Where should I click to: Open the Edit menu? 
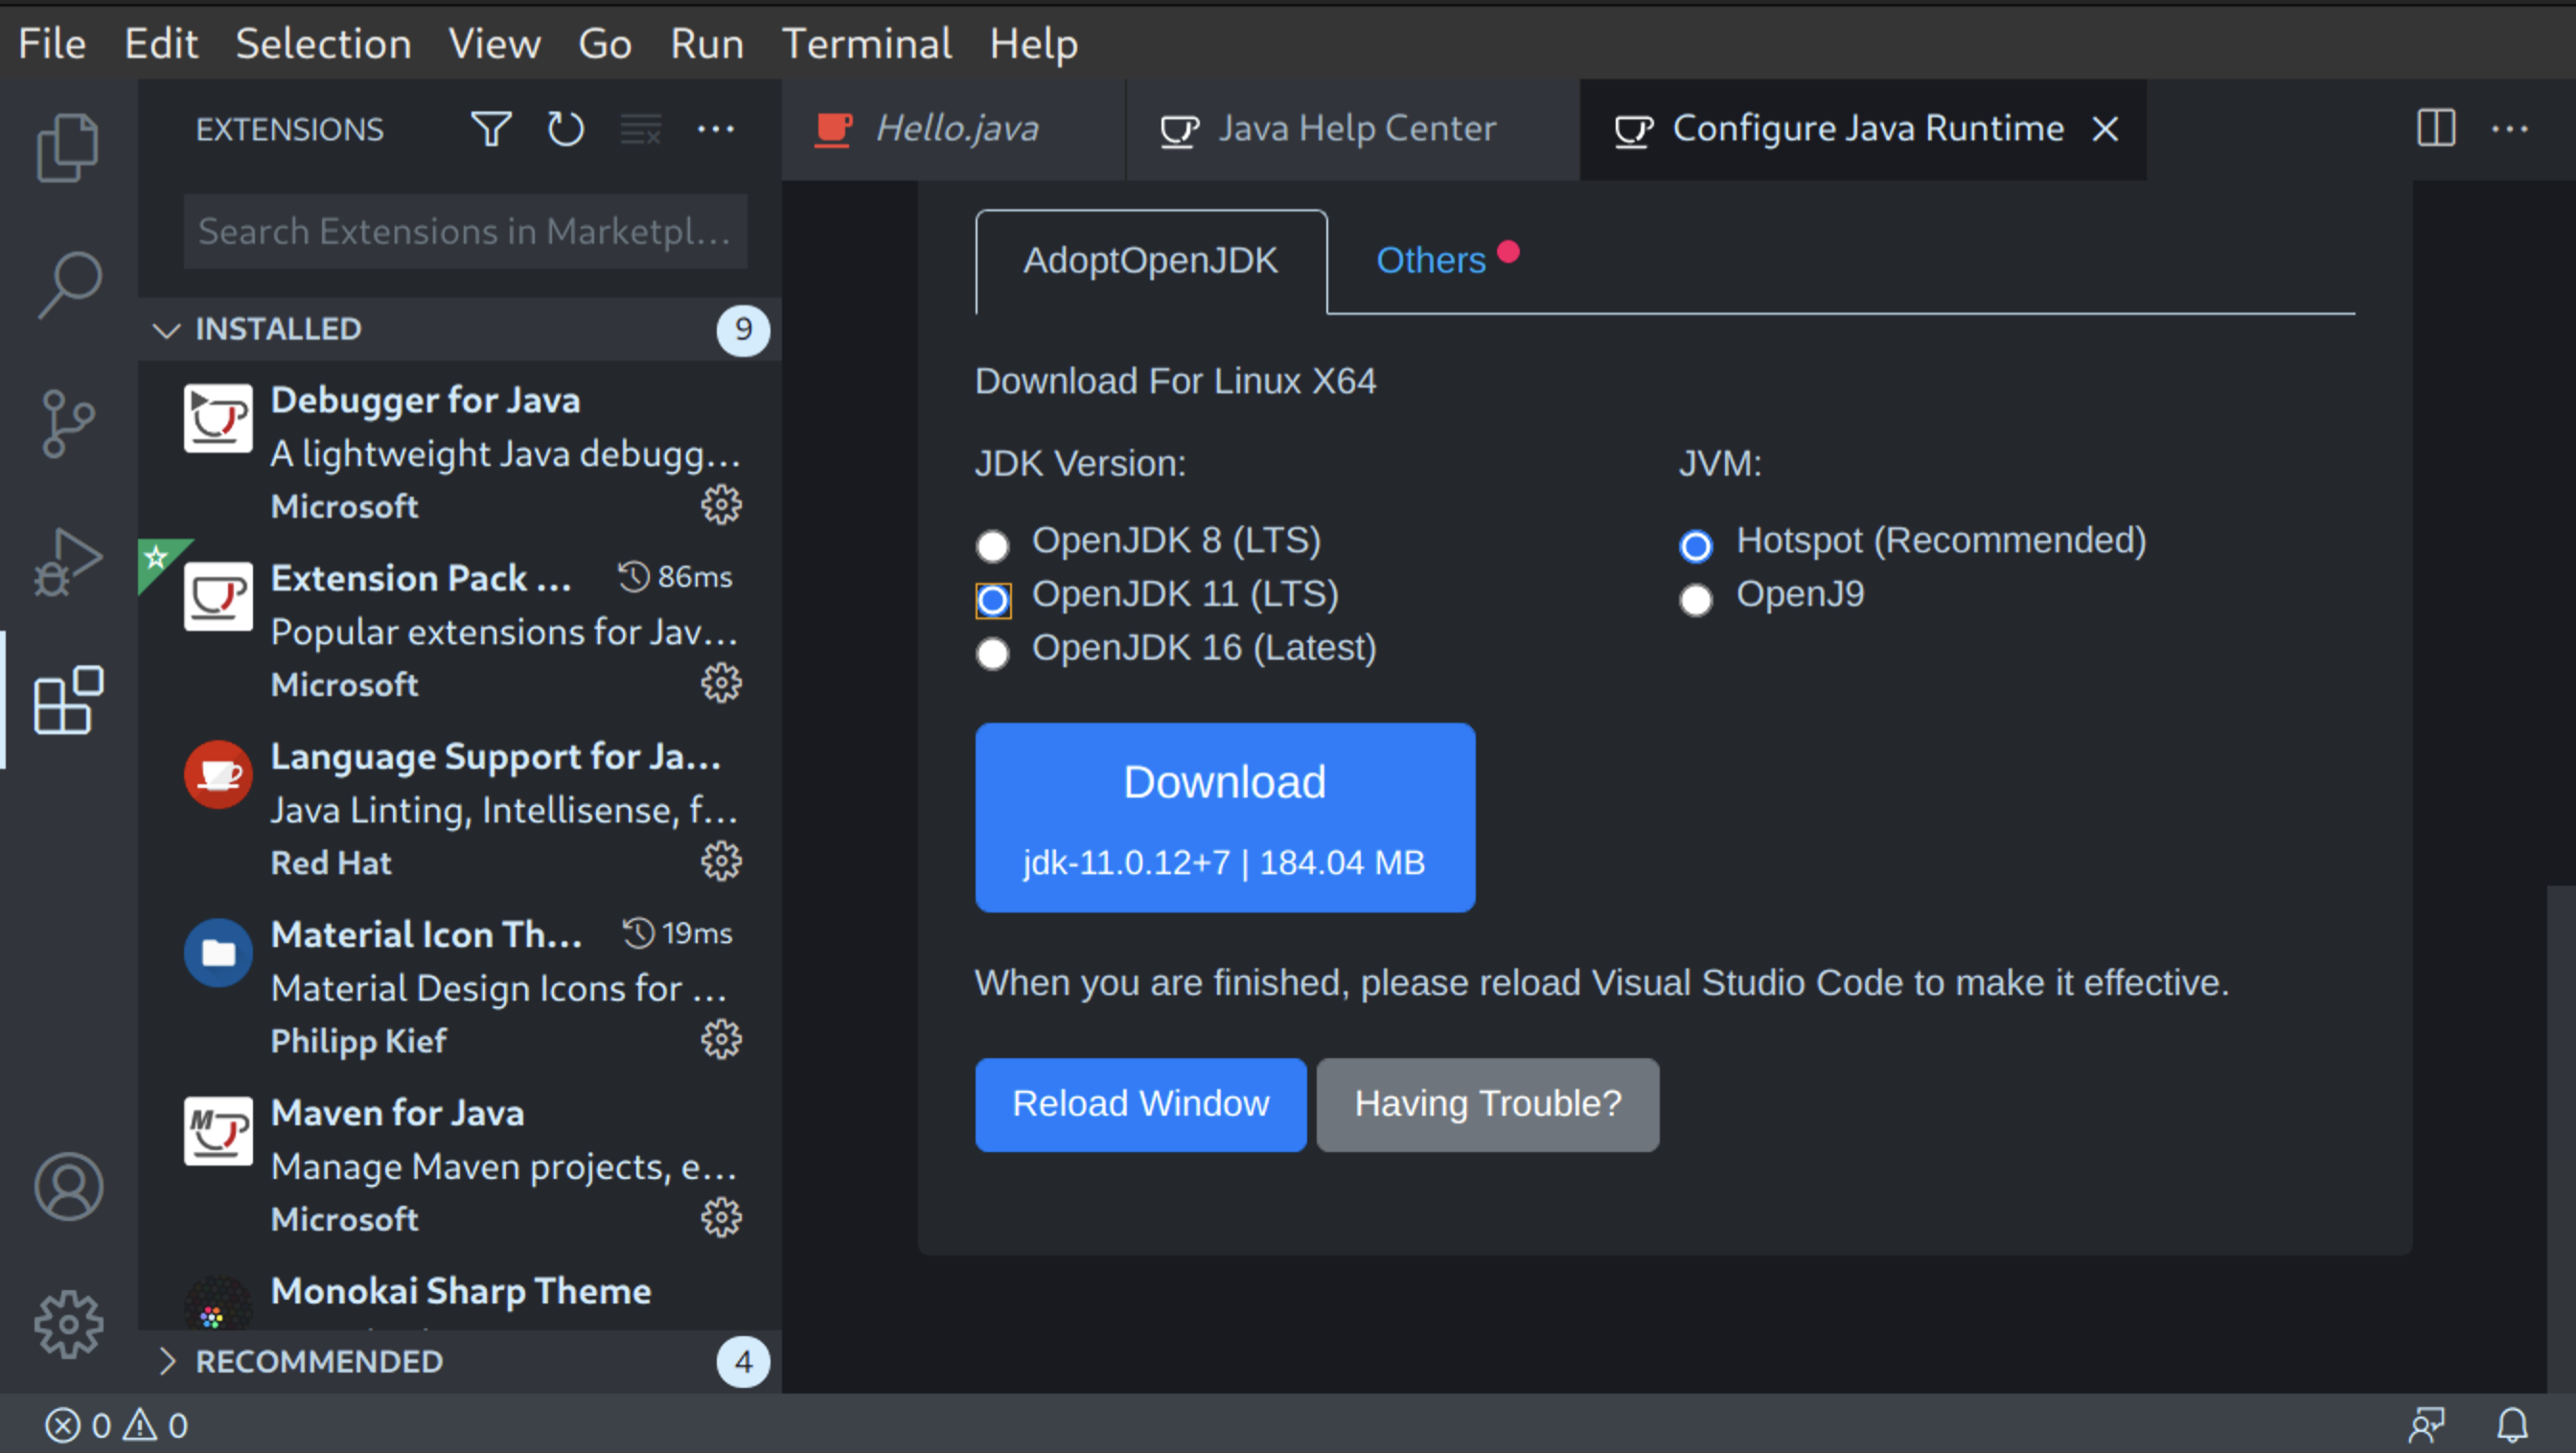(x=160, y=43)
